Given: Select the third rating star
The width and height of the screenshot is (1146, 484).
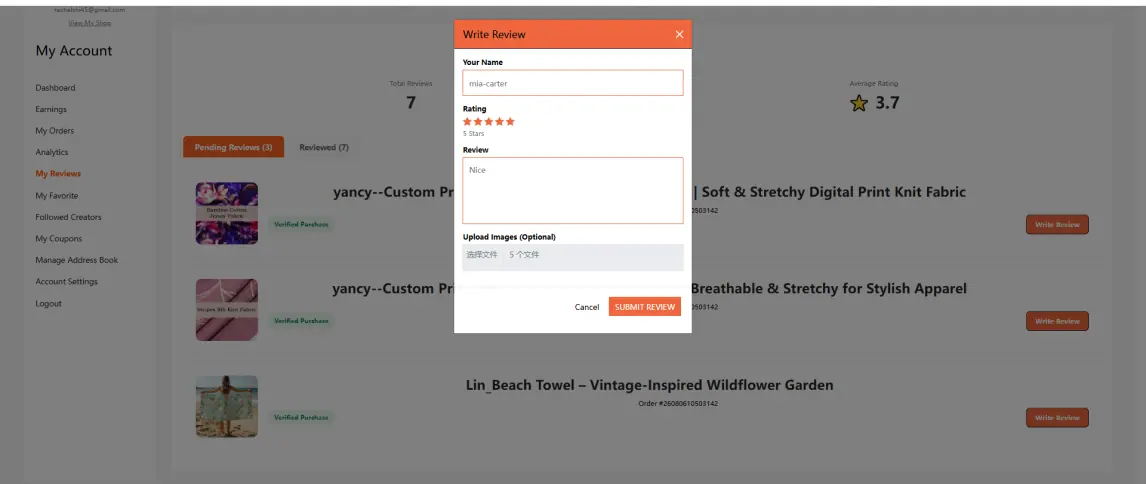Looking at the screenshot, I should click(489, 121).
